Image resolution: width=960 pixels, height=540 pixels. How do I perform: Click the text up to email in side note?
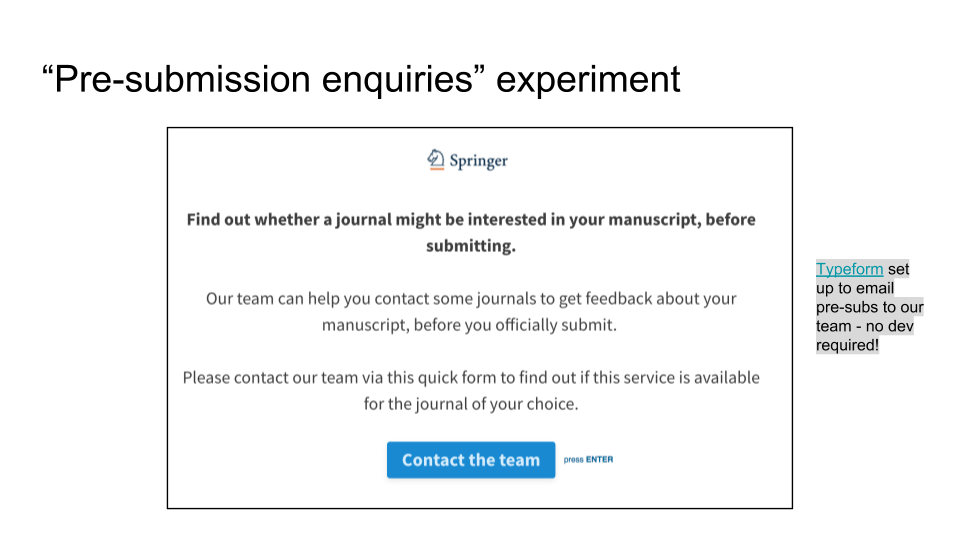coord(855,288)
